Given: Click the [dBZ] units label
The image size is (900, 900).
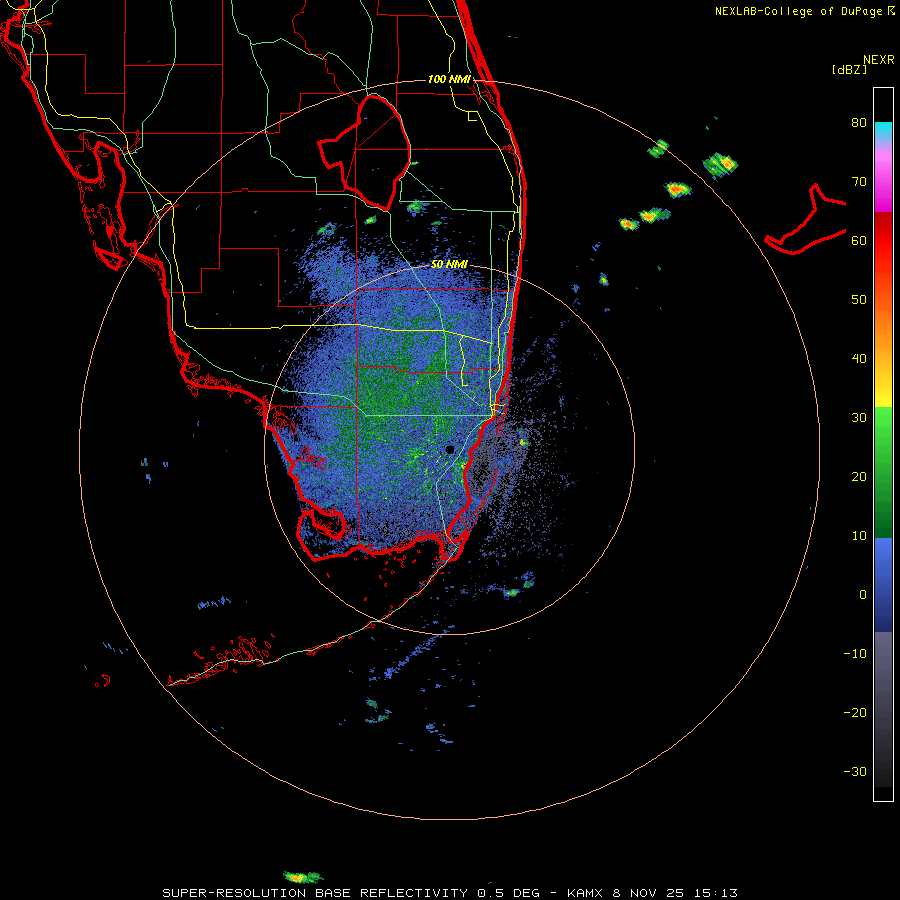Looking at the screenshot, I should pyautogui.click(x=849, y=70).
